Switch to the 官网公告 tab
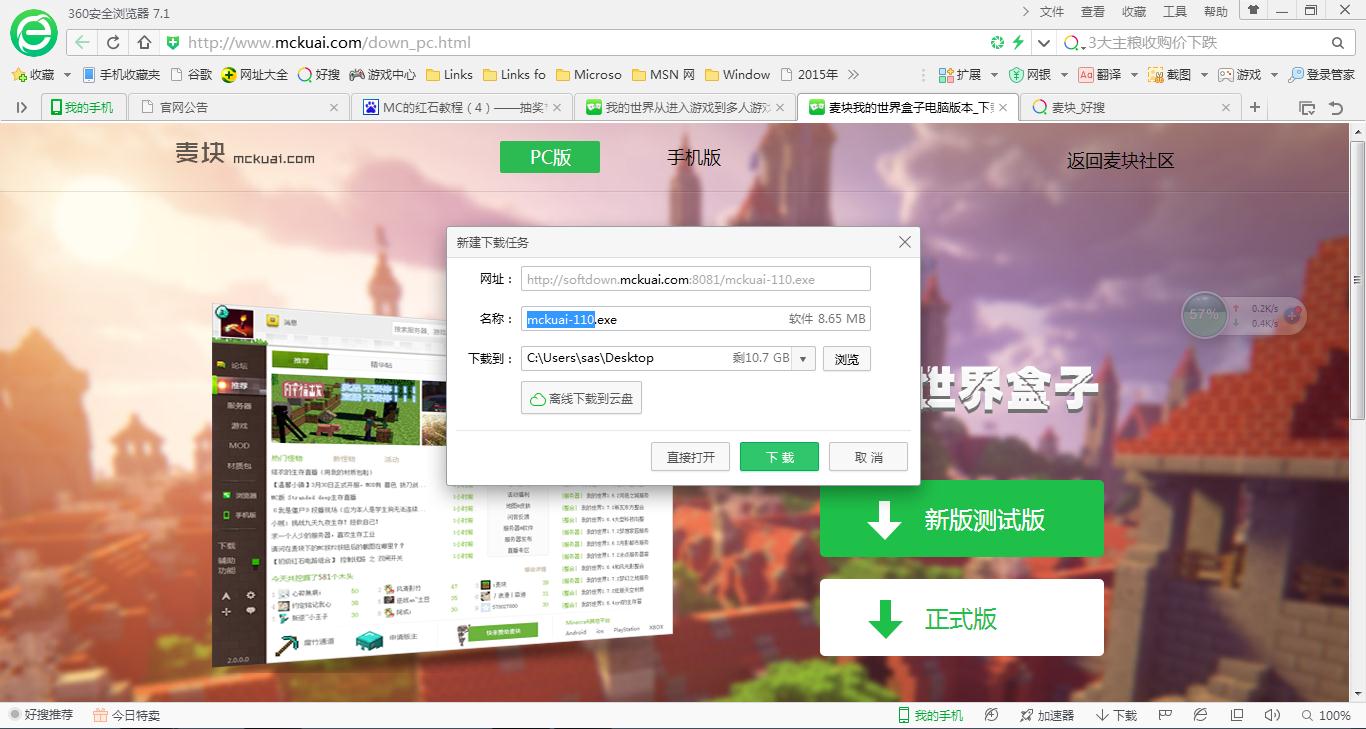Image resolution: width=1366 pixels, height=729 pixels. 240,107
